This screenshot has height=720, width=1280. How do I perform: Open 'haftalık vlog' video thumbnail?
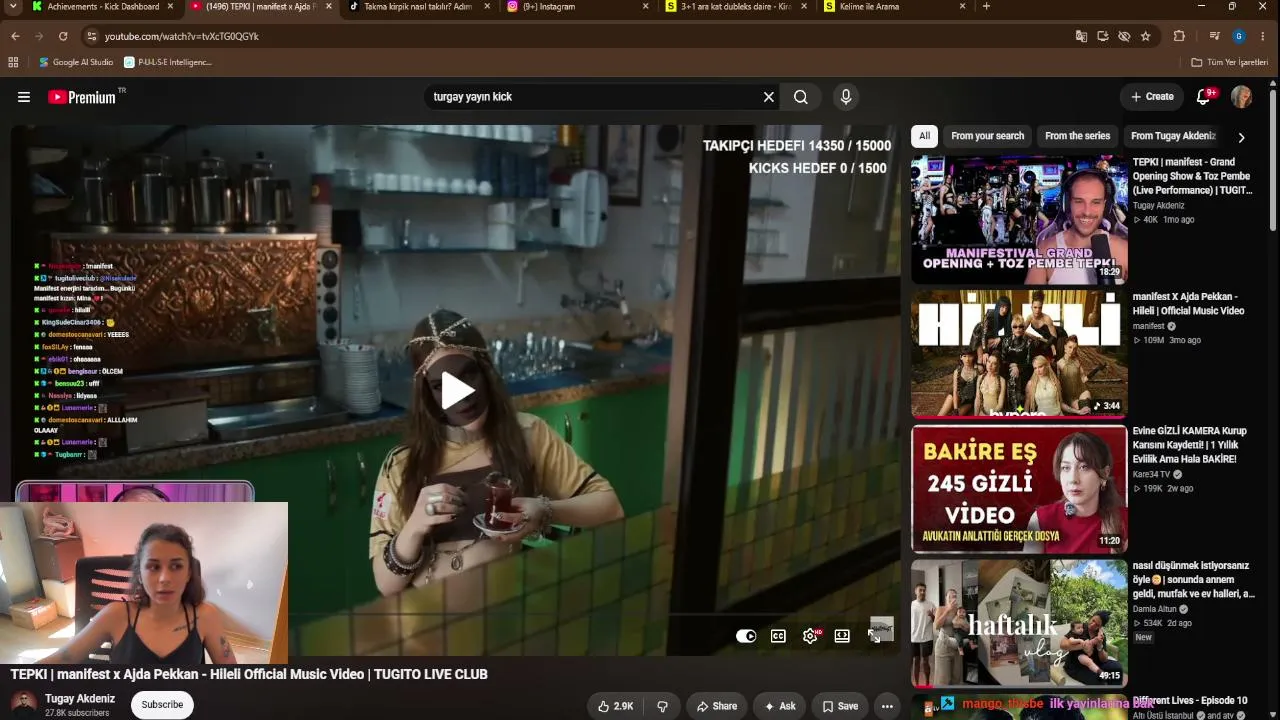[1019, 623]
